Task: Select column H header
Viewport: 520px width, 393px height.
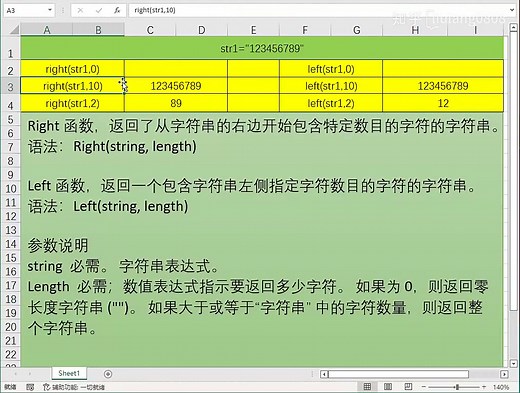Action: [x=415, y=30]
